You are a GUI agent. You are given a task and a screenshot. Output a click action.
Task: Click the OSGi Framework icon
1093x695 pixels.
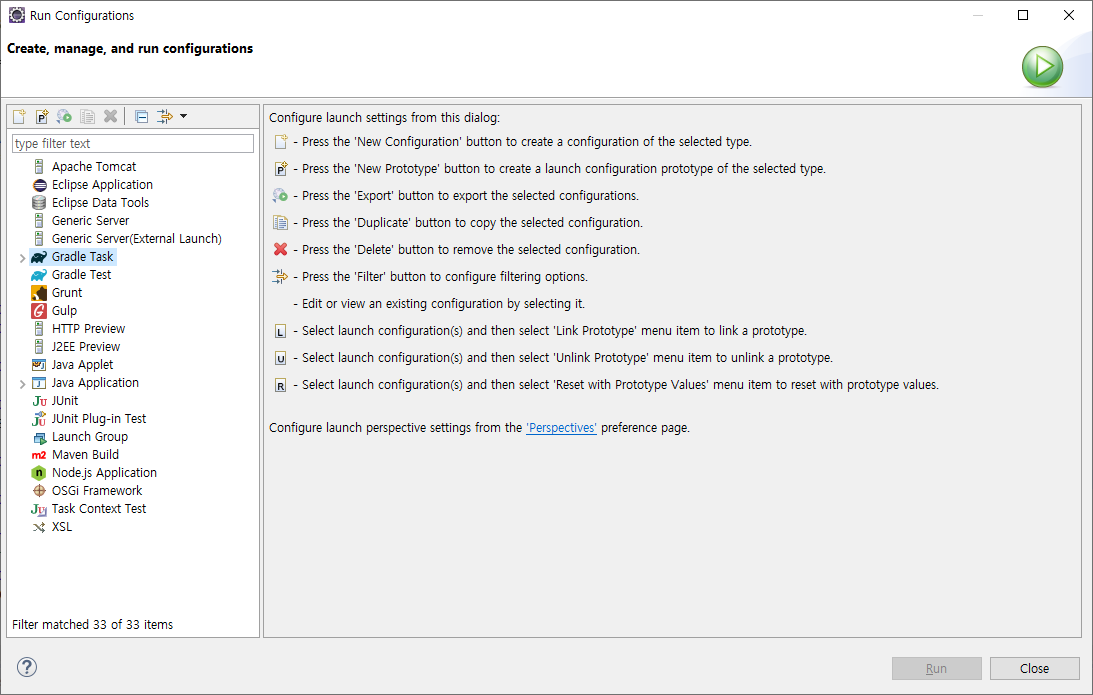tap(39, 491)
